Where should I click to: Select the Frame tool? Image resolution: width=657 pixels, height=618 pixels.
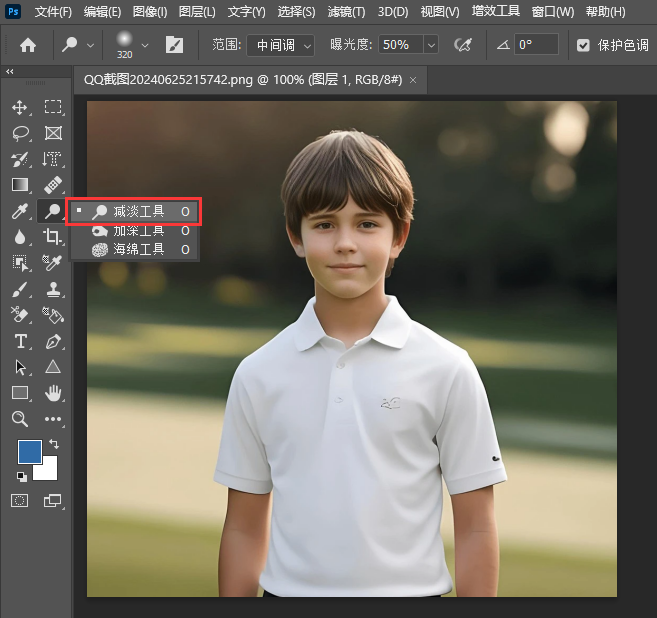(x=53, y=133)
